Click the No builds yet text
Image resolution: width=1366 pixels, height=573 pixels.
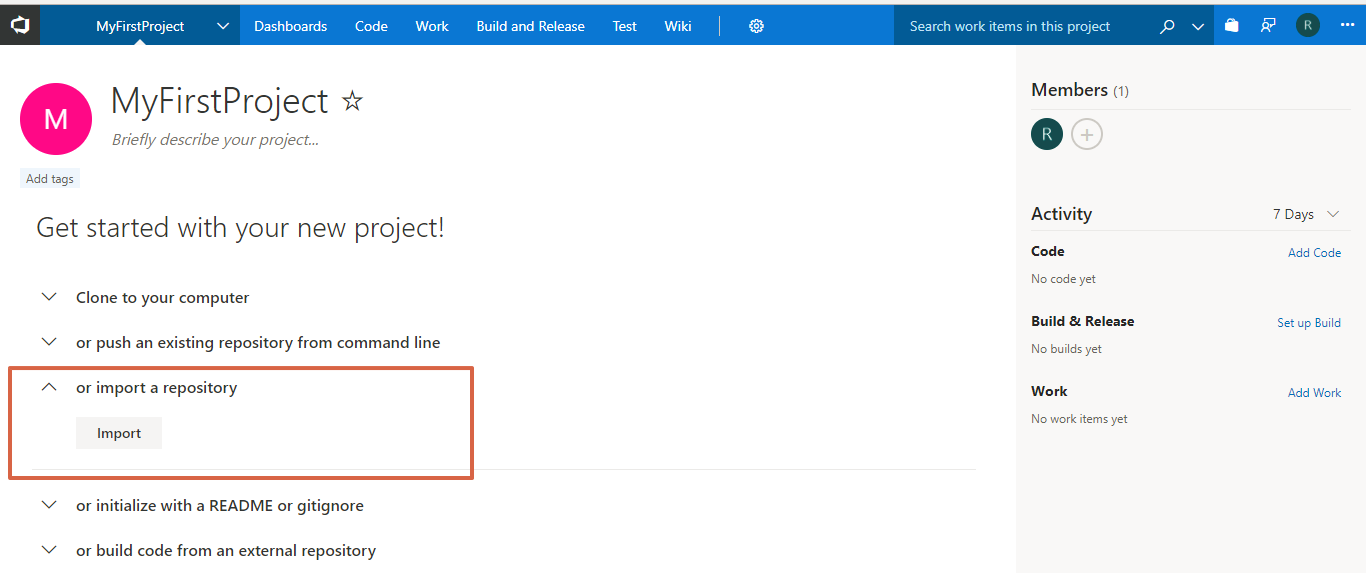1066,349
